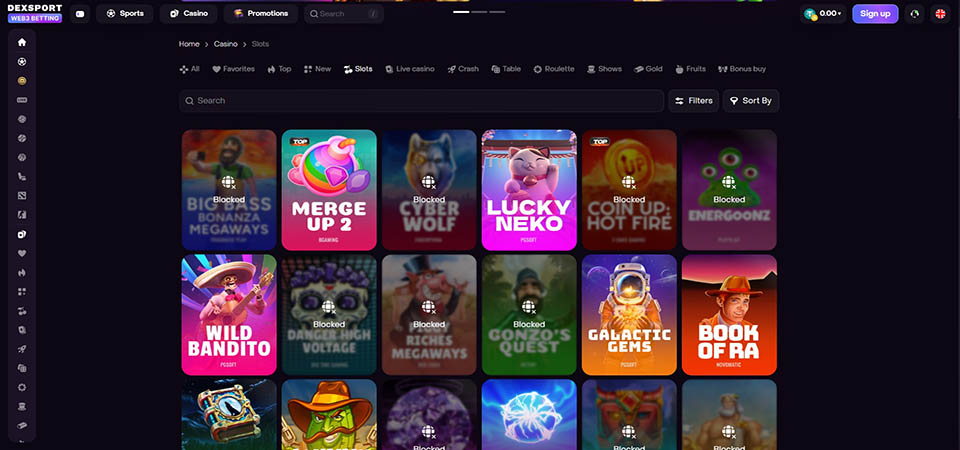Viewport: 960px width, 450px height.
Task: Switch to the Favorites category tab
Action: click(233, 69)
